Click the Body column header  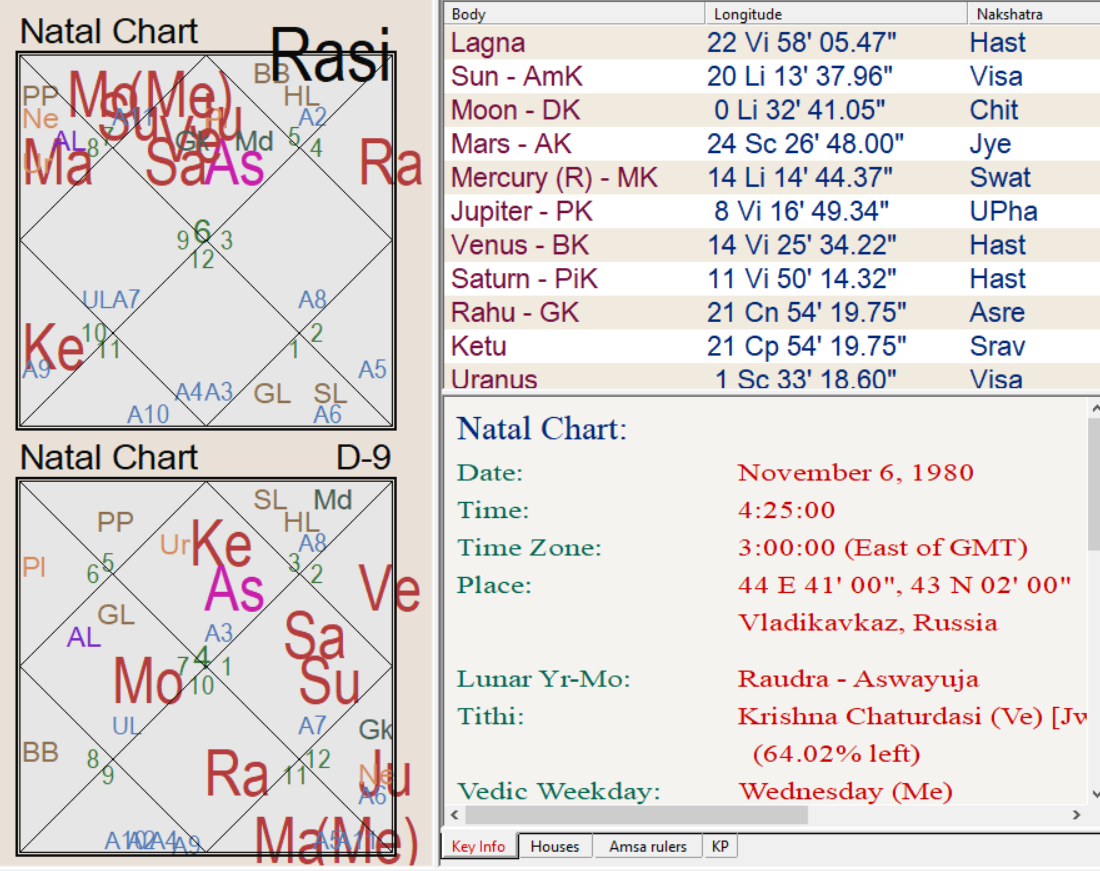[575, 13]
